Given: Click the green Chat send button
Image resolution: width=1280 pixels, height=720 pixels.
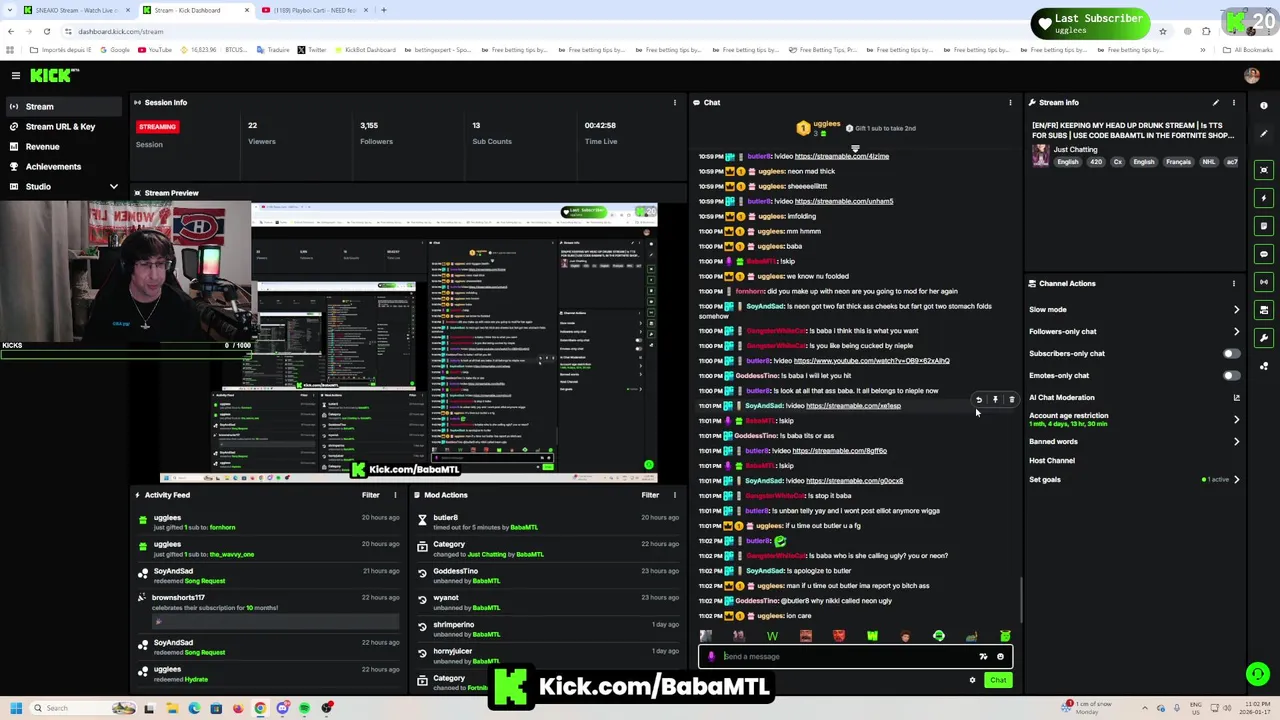Looking at the screenshot, I should coord(998,680).
